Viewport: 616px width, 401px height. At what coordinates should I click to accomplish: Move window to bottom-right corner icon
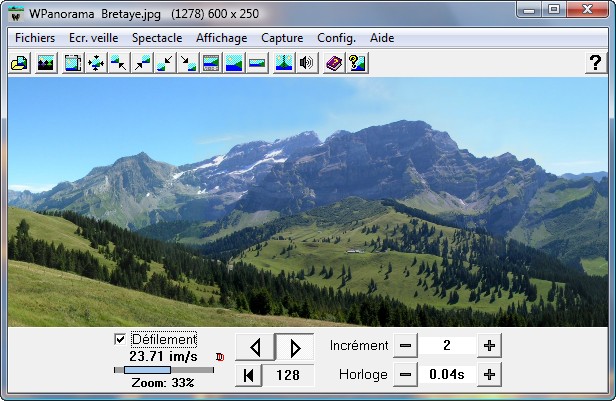point(188,63)
